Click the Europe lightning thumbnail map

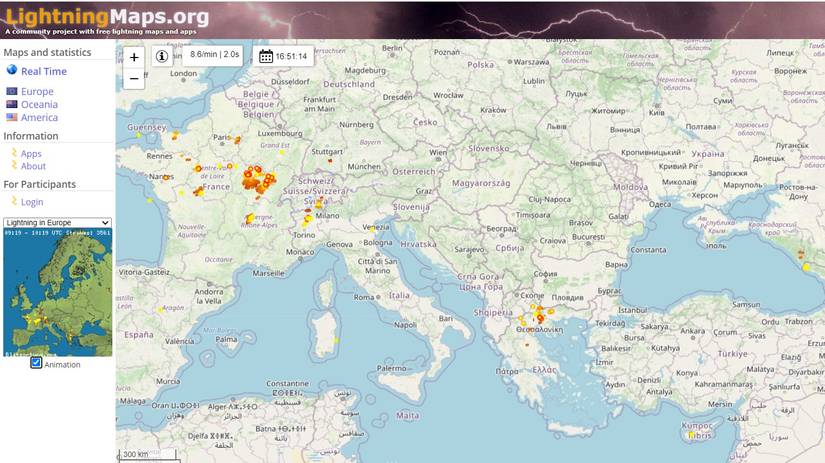click(x=58, y=293)
